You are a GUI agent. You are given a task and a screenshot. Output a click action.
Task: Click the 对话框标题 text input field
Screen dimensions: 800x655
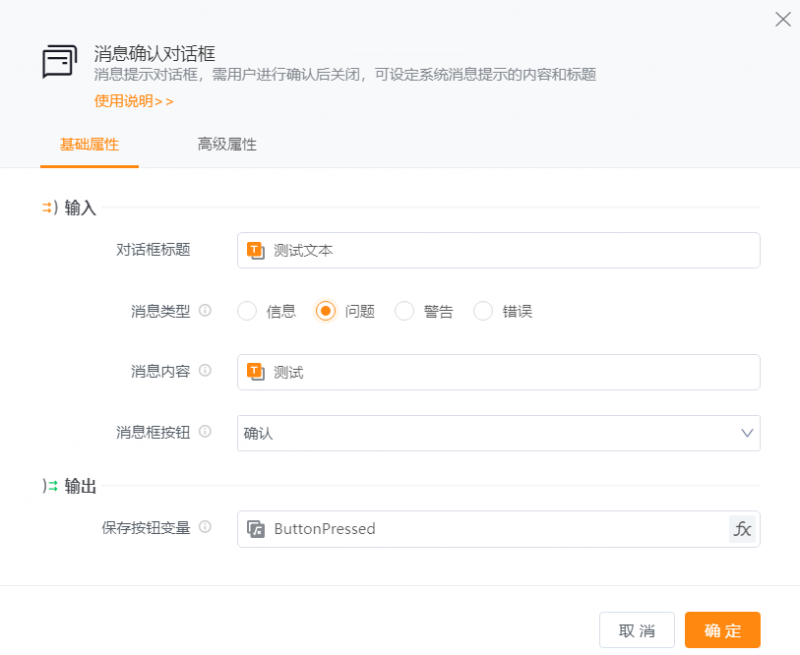point(510,250)
